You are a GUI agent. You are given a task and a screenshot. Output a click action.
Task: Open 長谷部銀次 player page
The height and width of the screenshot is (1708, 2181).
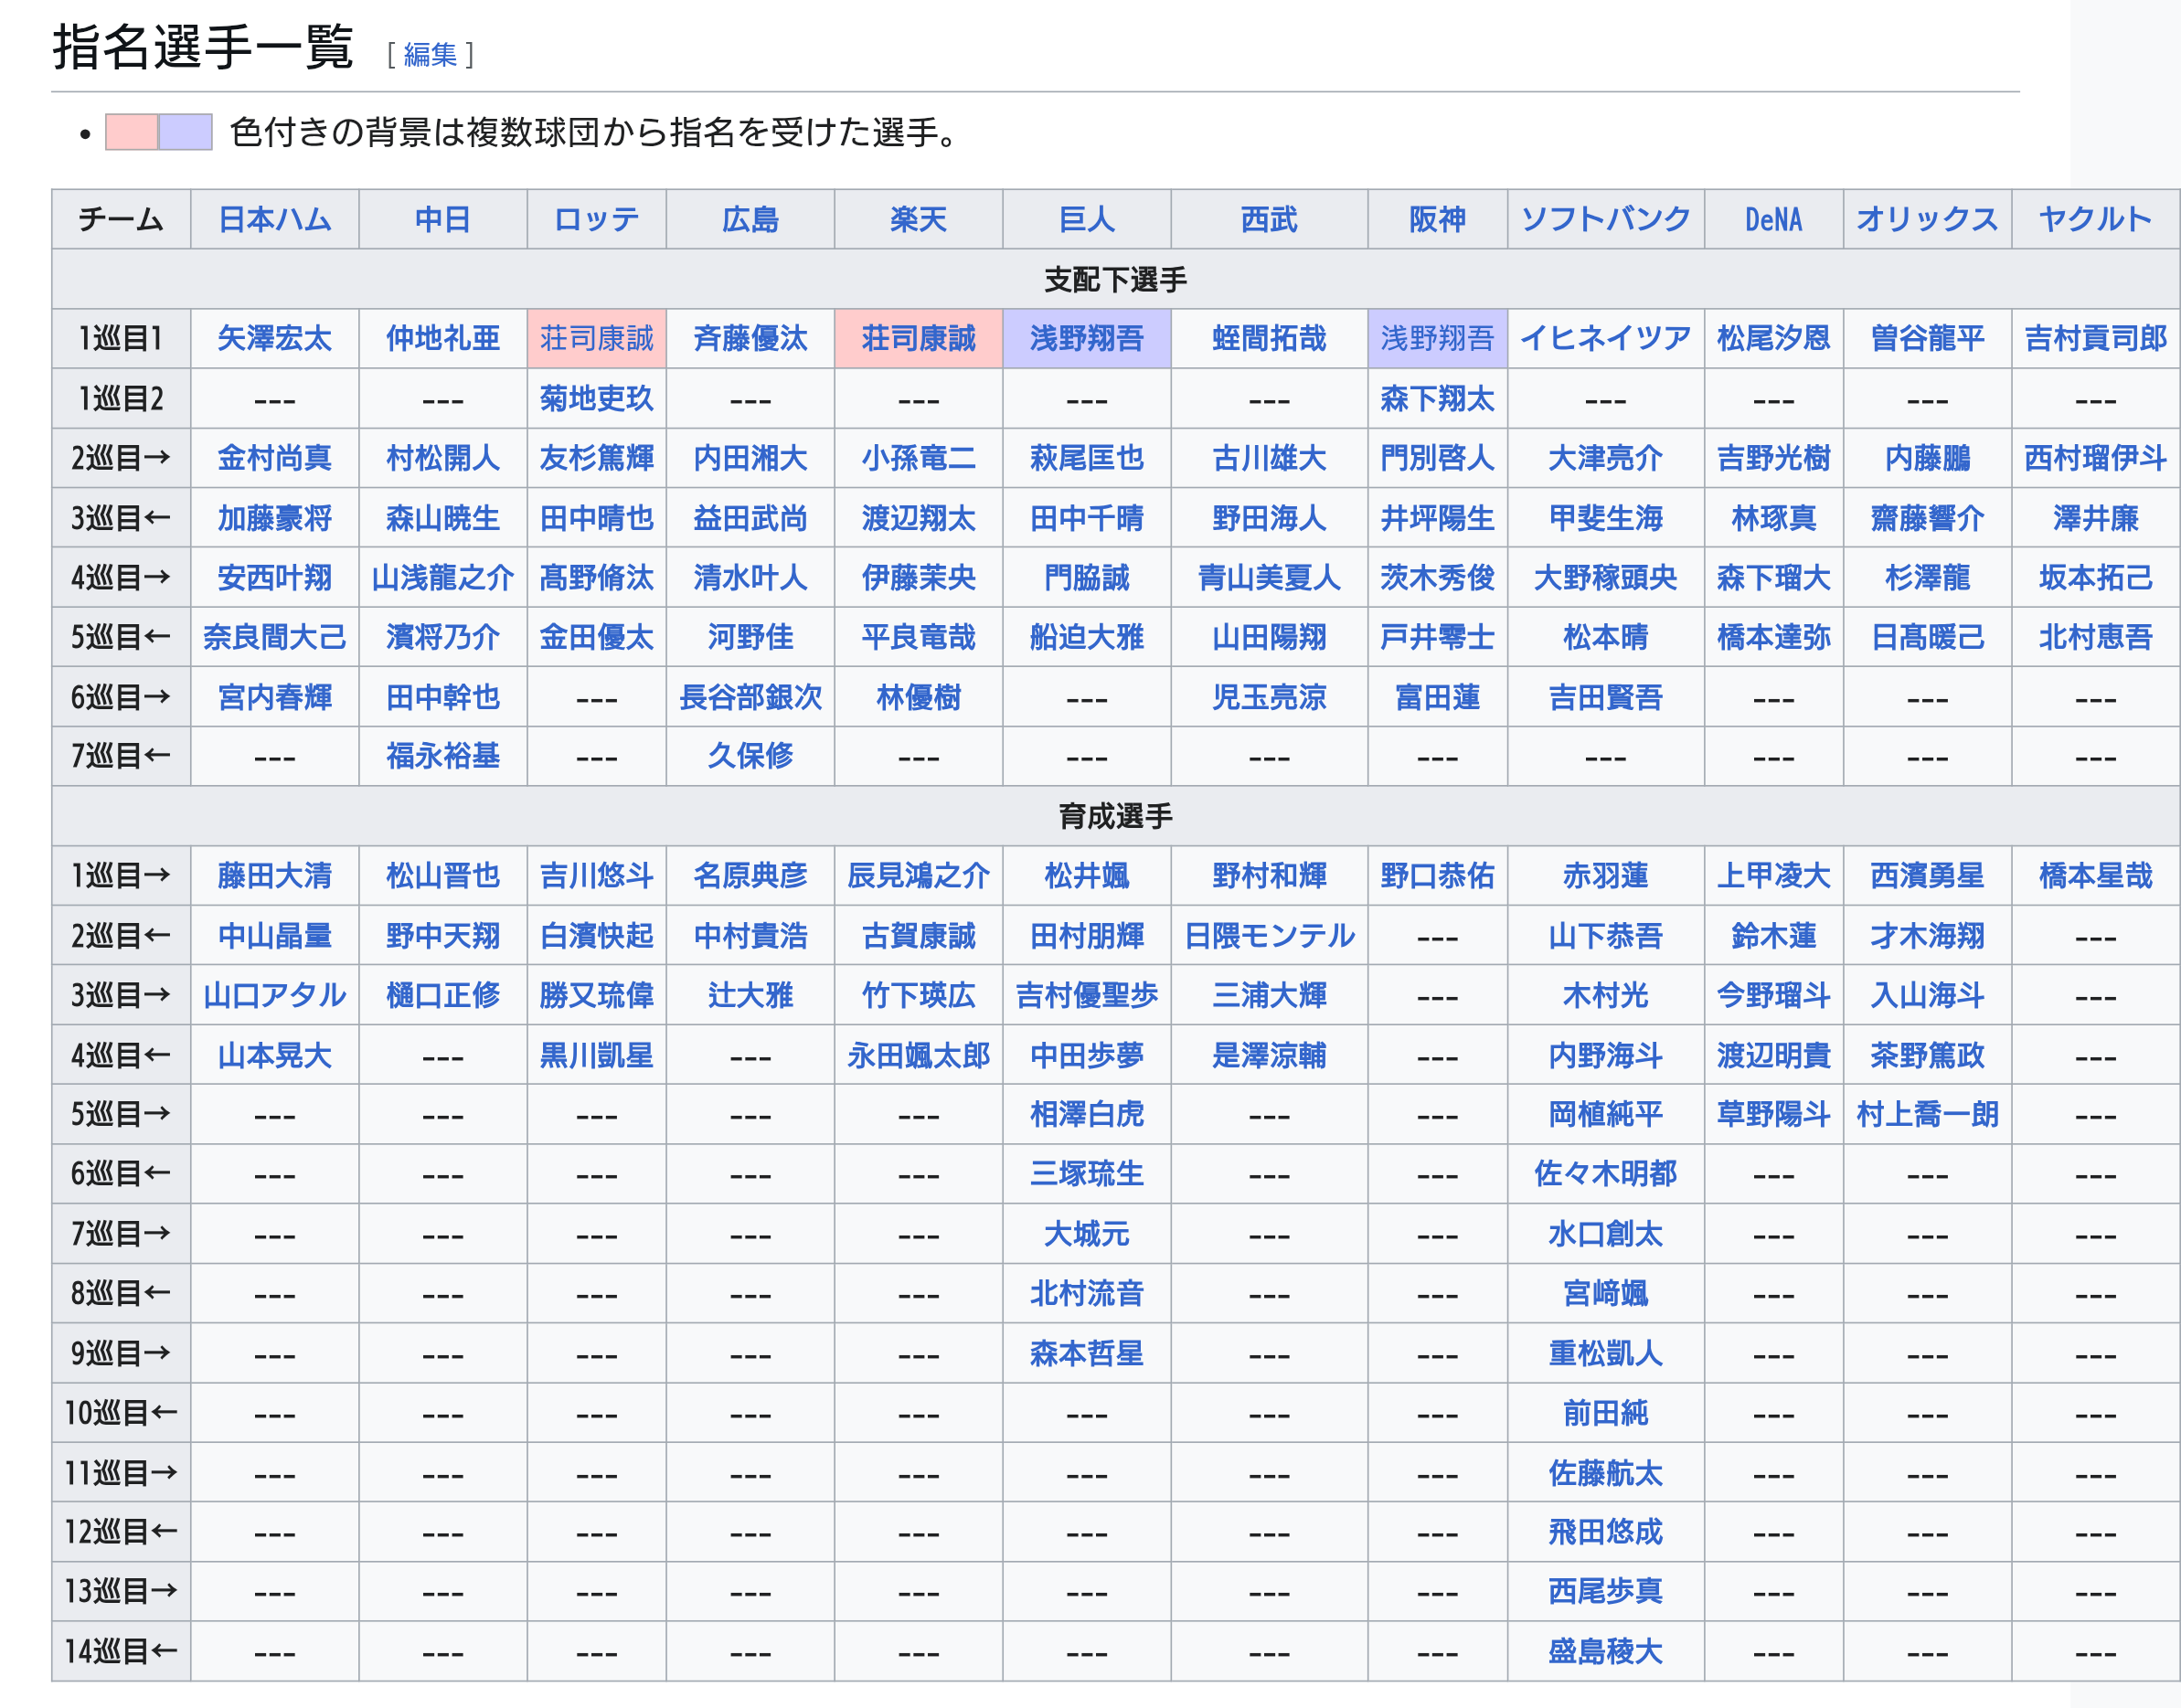click(x=750, y=697)
